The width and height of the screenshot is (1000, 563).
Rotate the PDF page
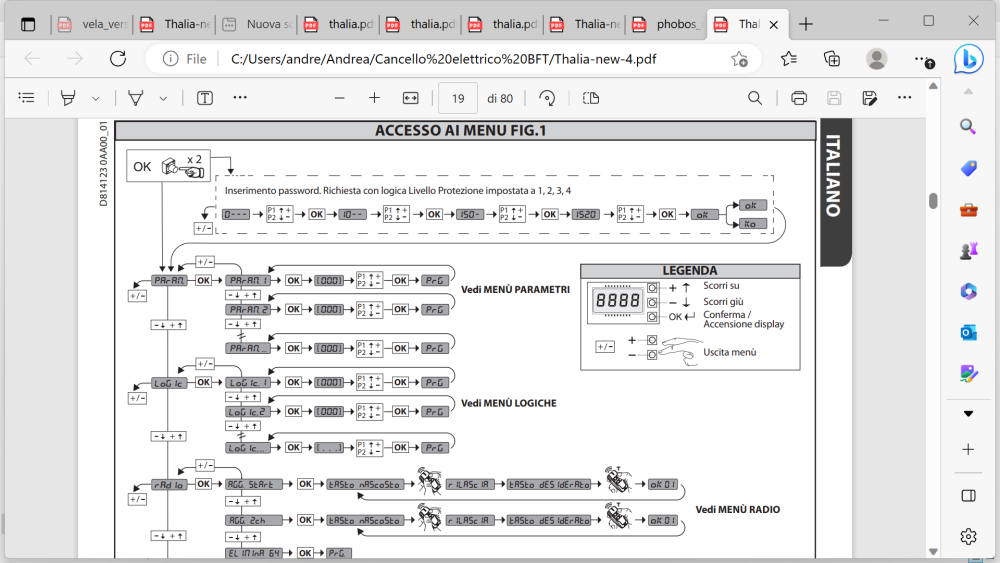[x=547, y=98]
